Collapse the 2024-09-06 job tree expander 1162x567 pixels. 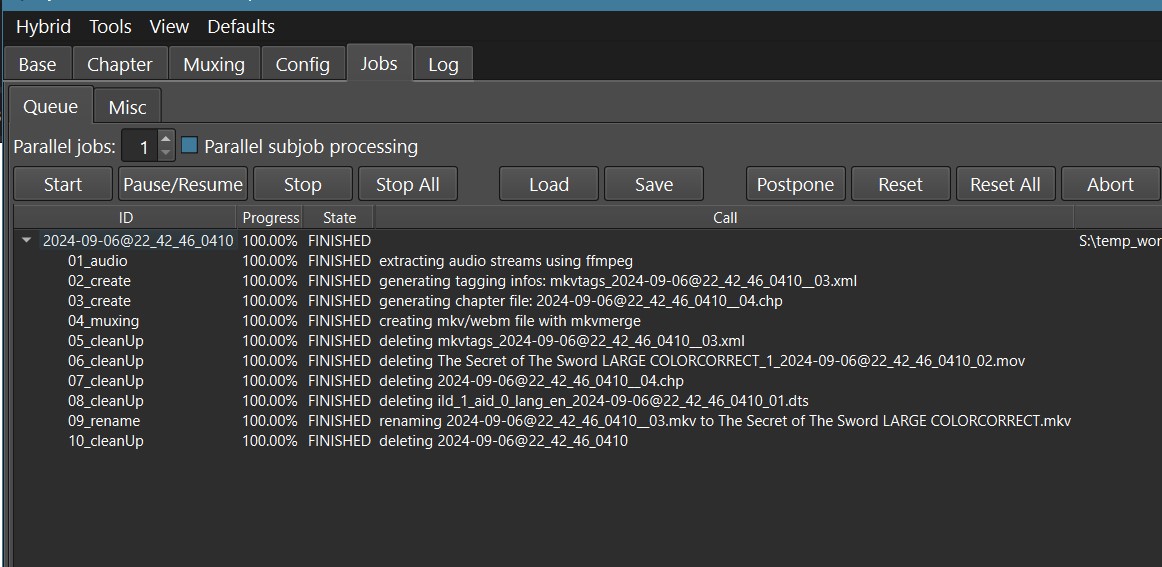point(26,241)
